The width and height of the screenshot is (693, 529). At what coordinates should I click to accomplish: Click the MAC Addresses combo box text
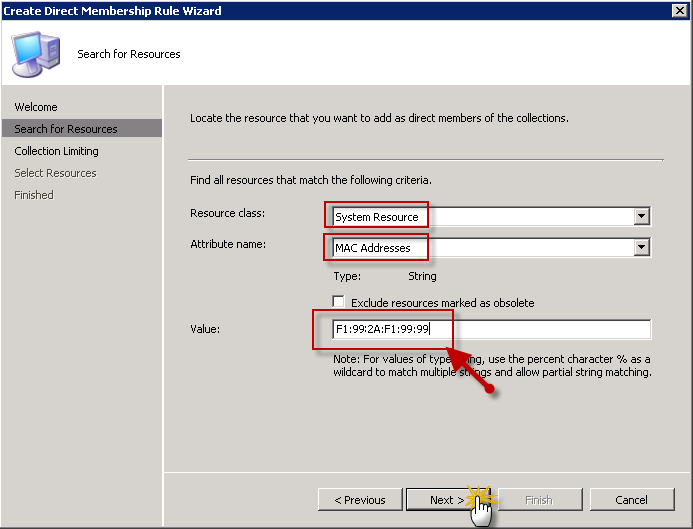[373, 248]
